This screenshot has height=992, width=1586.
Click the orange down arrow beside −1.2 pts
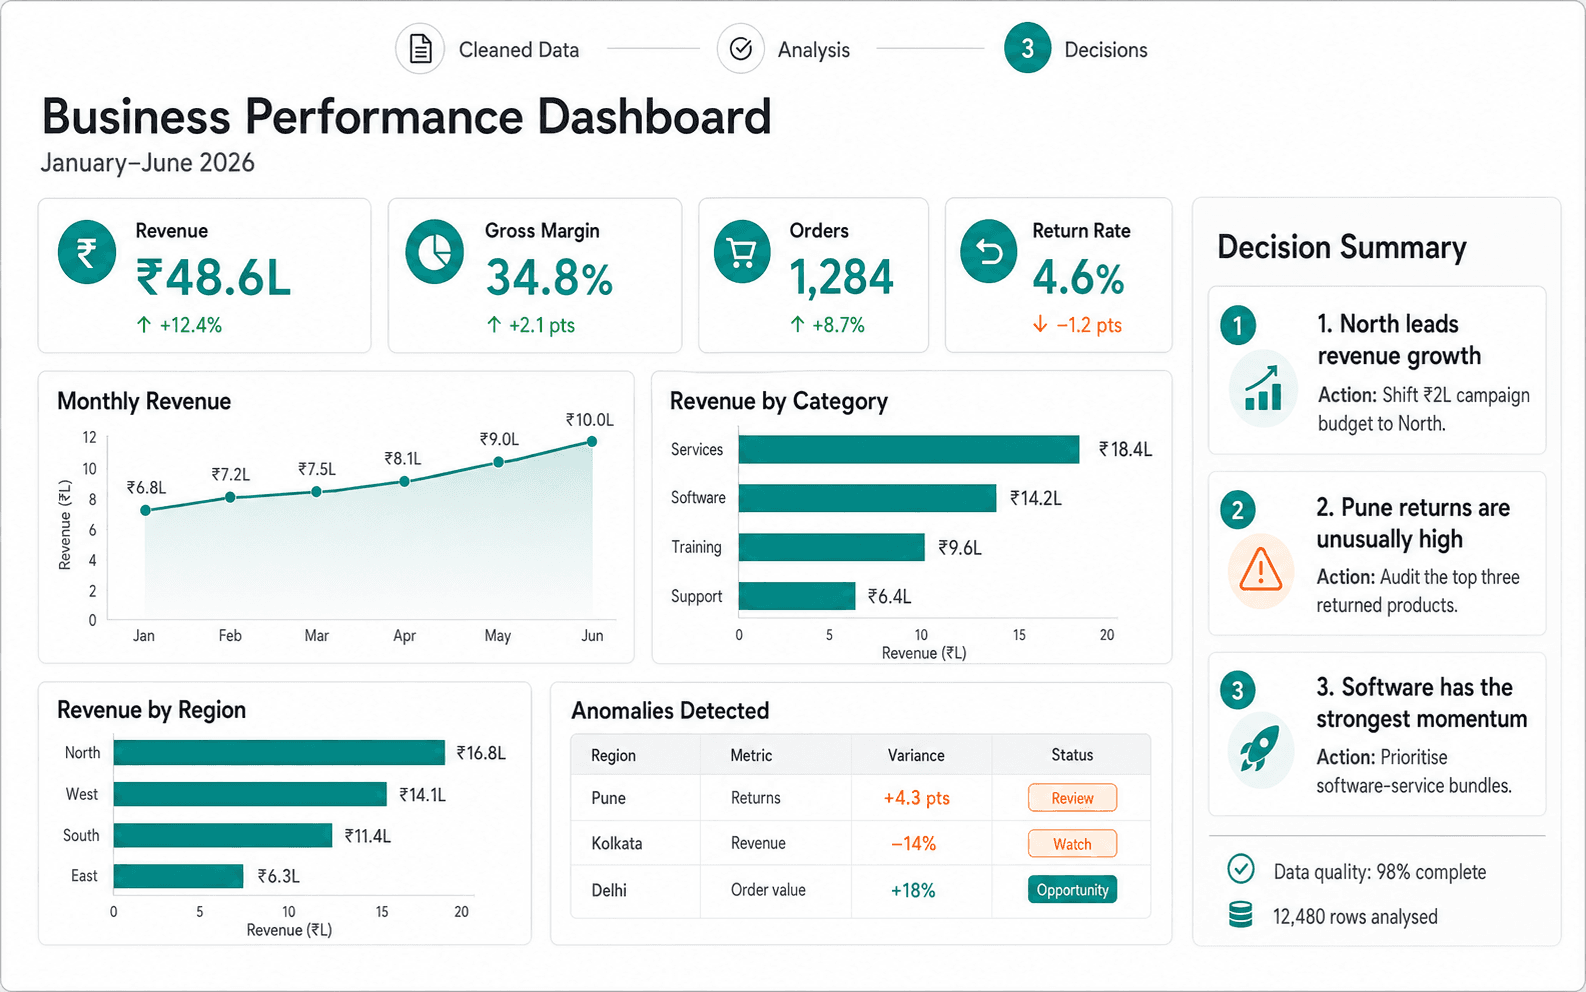(x=1040, y=325)
